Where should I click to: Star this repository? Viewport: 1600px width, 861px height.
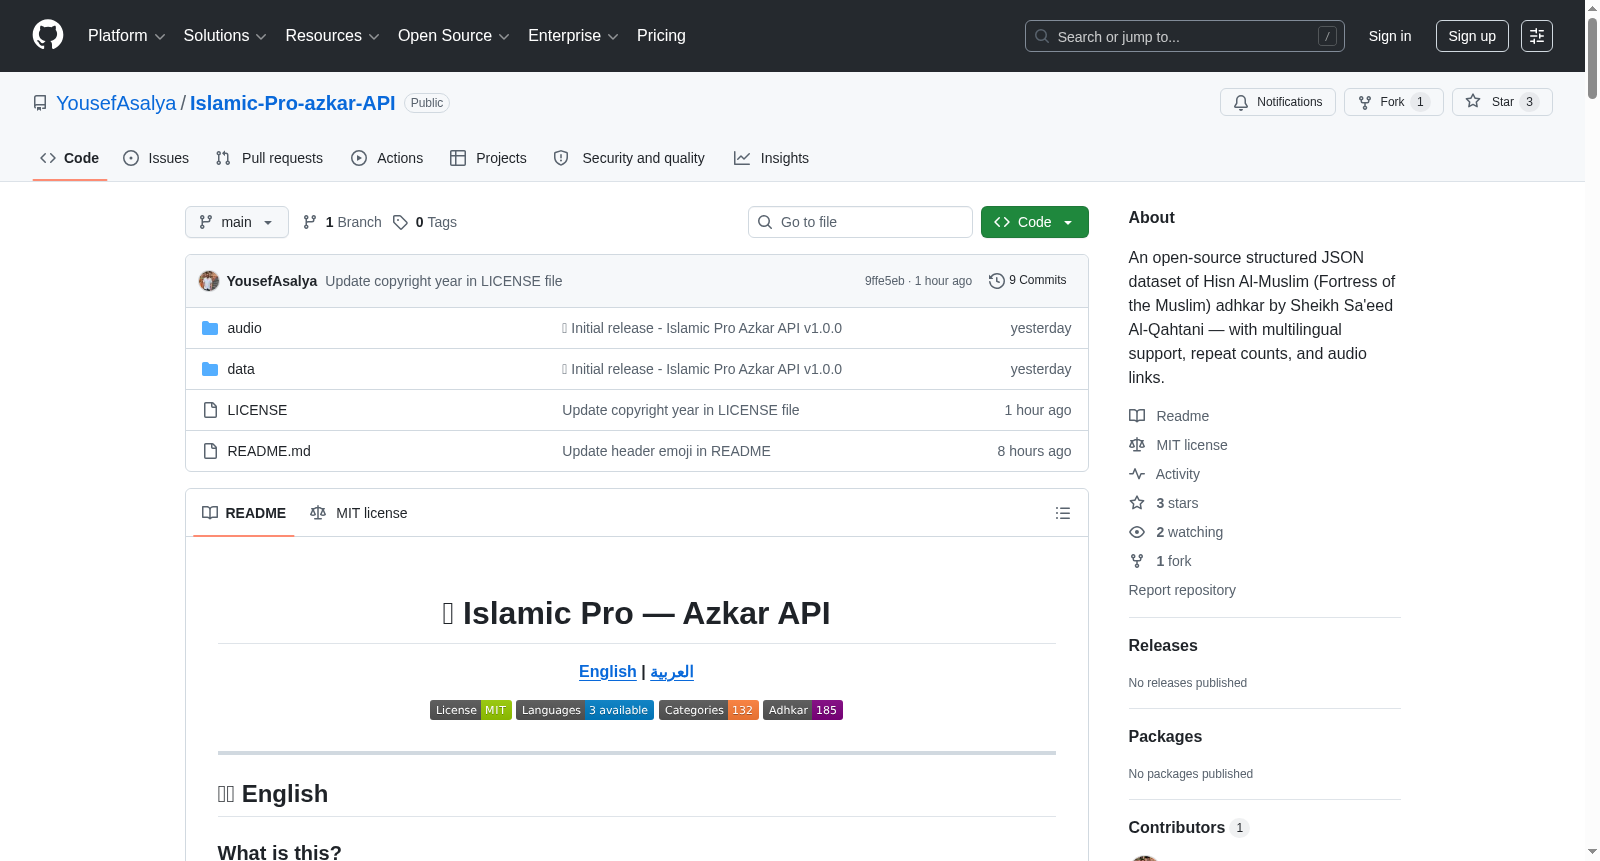(1502, 102)
